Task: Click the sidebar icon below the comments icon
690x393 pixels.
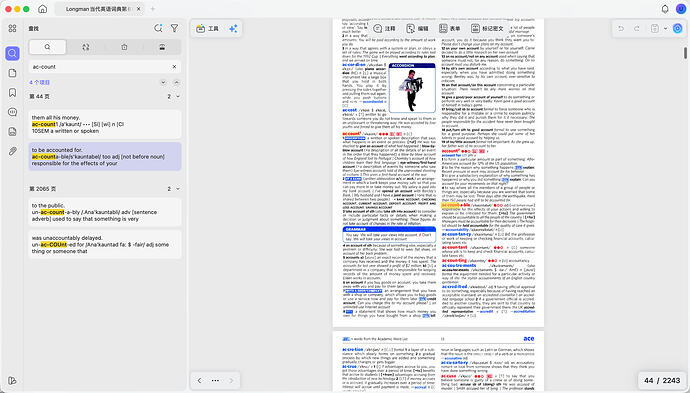Action: (12, 131)
